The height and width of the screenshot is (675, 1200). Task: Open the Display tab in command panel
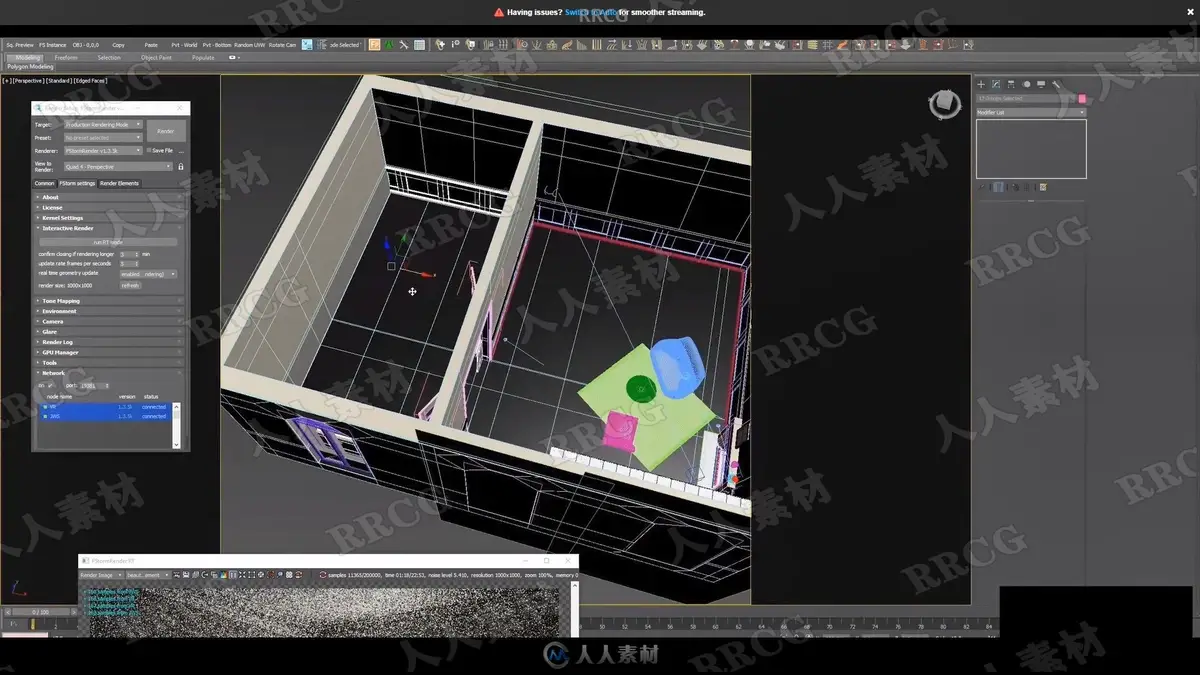(x=1041, y=84)
